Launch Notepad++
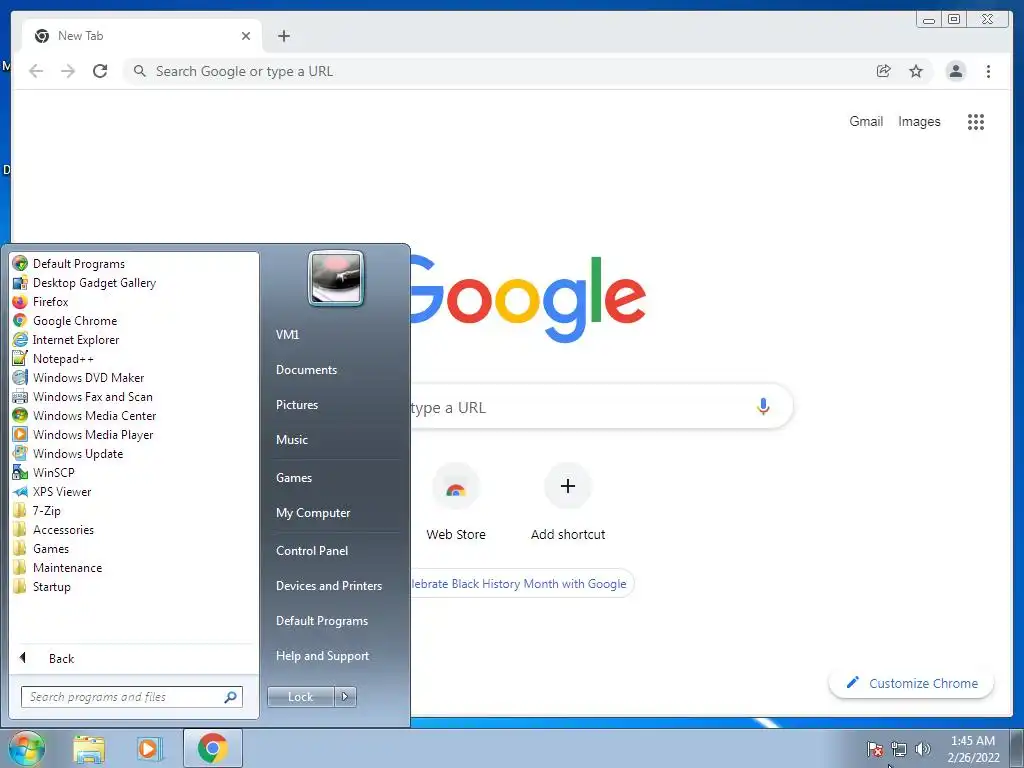 point(54,359)
